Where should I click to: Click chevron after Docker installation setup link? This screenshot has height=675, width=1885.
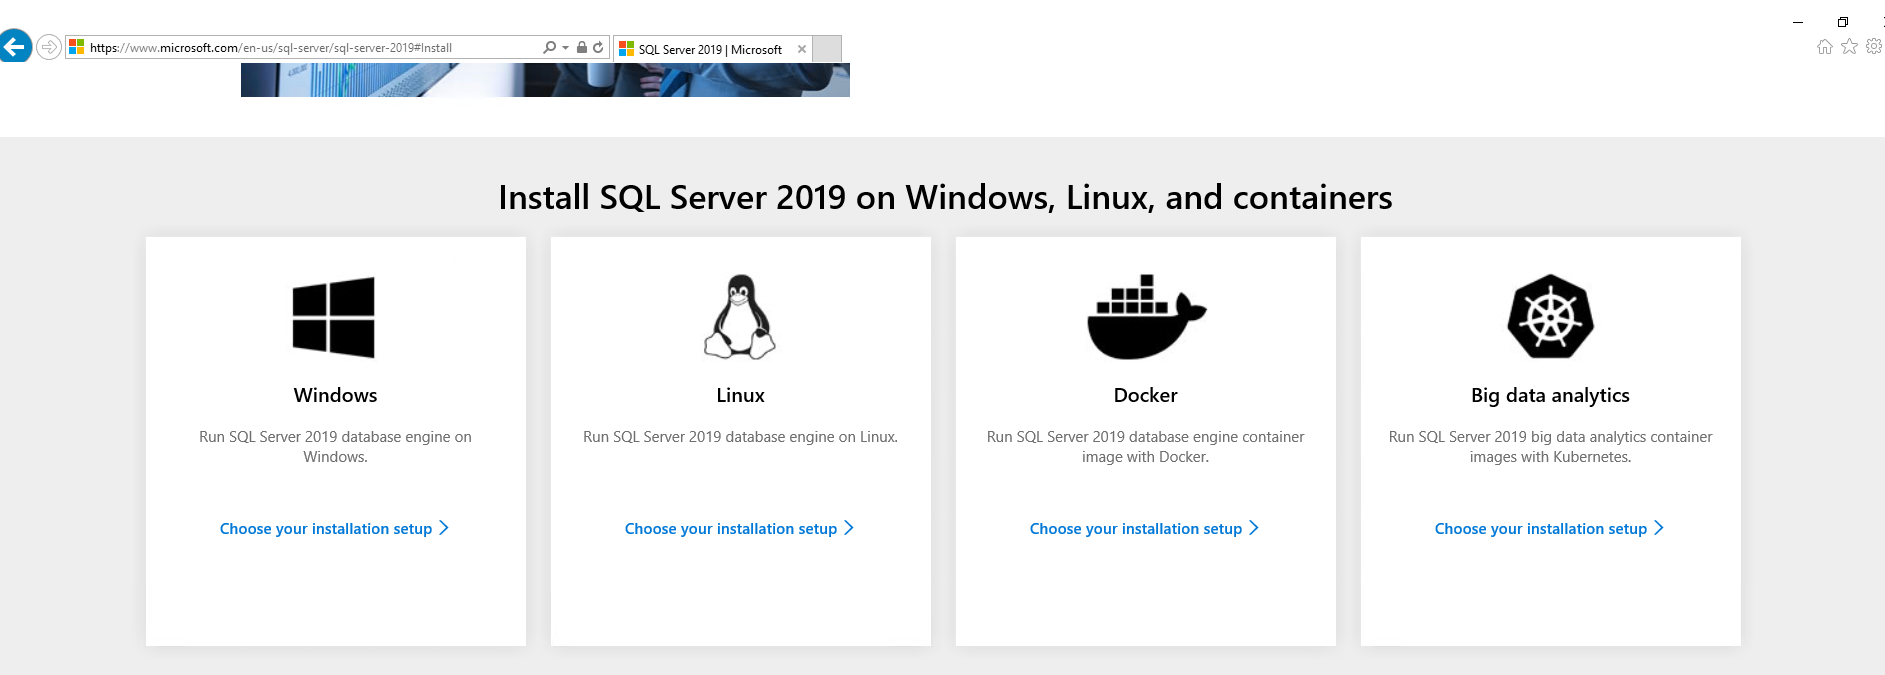point(1254,528)
